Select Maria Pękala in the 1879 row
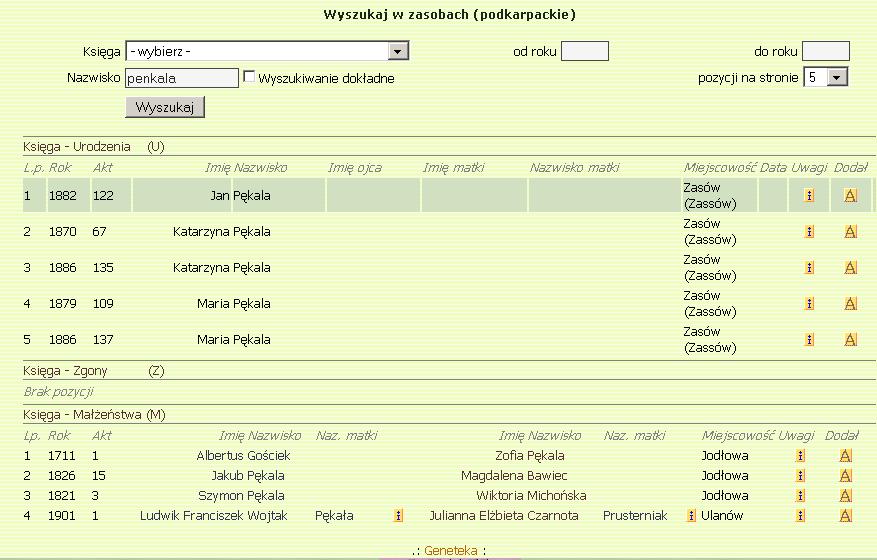 point(234,303)
